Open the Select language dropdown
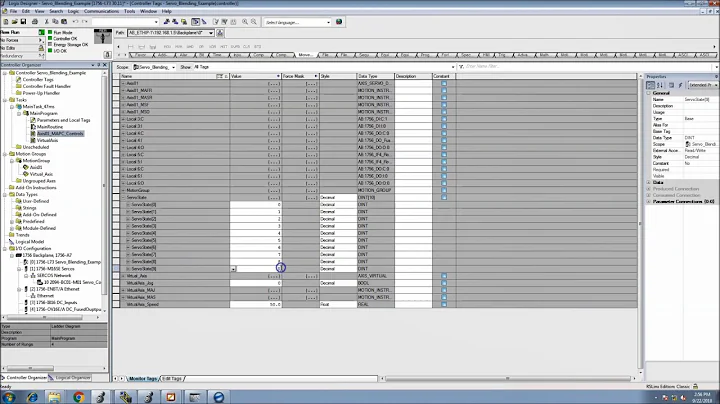 coord(328,22)
